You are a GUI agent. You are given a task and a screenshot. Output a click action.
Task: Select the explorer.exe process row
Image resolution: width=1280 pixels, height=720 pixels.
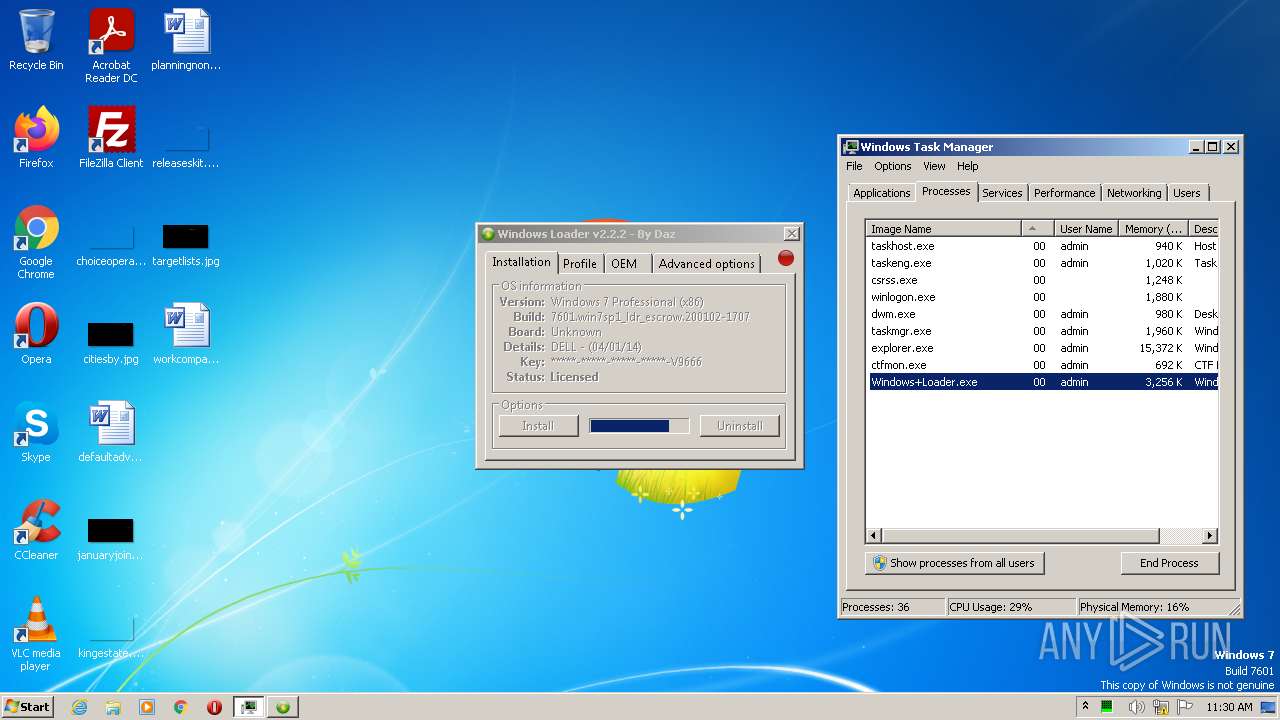(1043, 348)
